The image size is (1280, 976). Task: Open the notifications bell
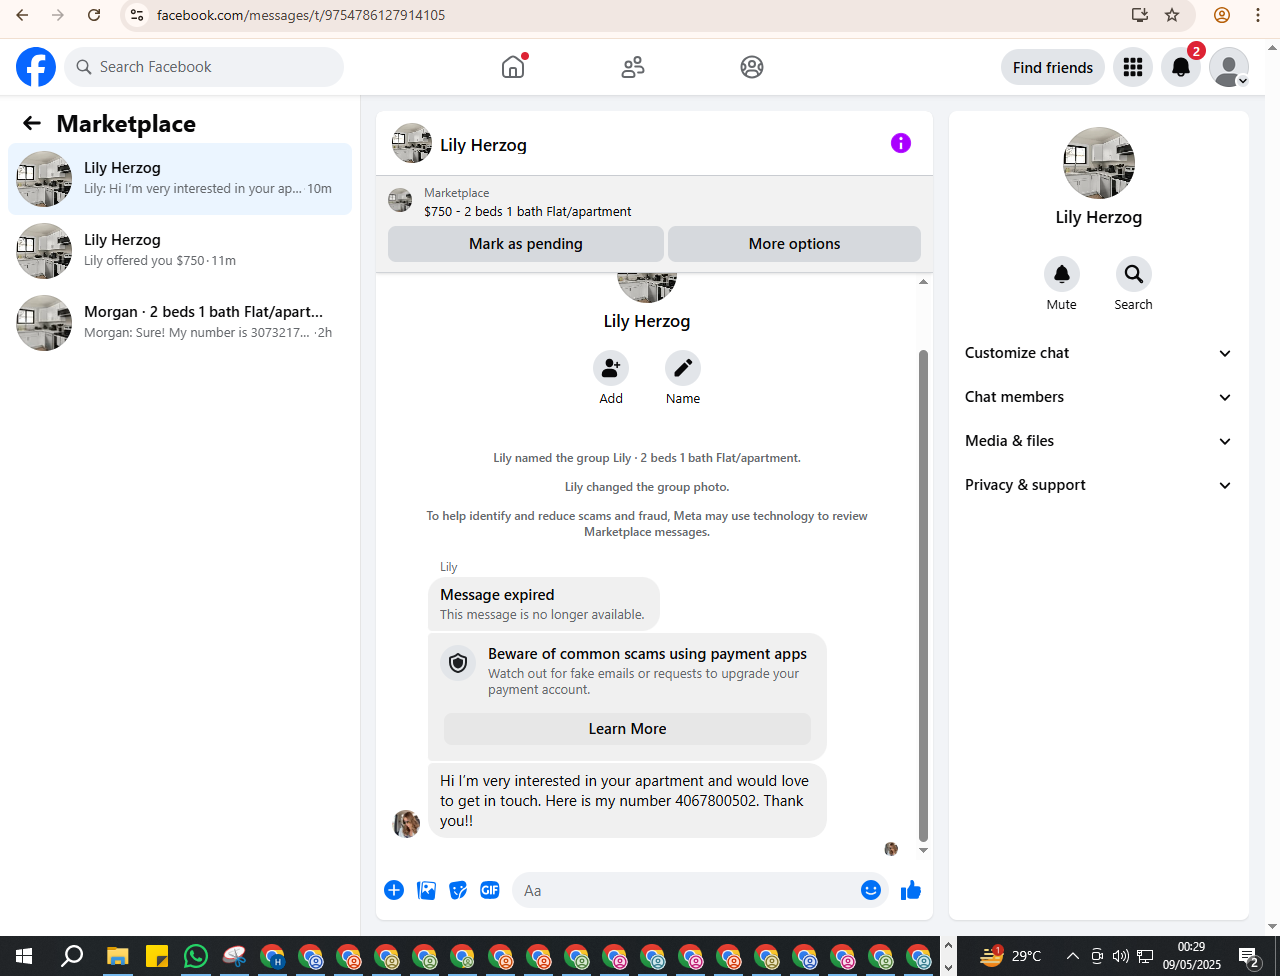1181,67
